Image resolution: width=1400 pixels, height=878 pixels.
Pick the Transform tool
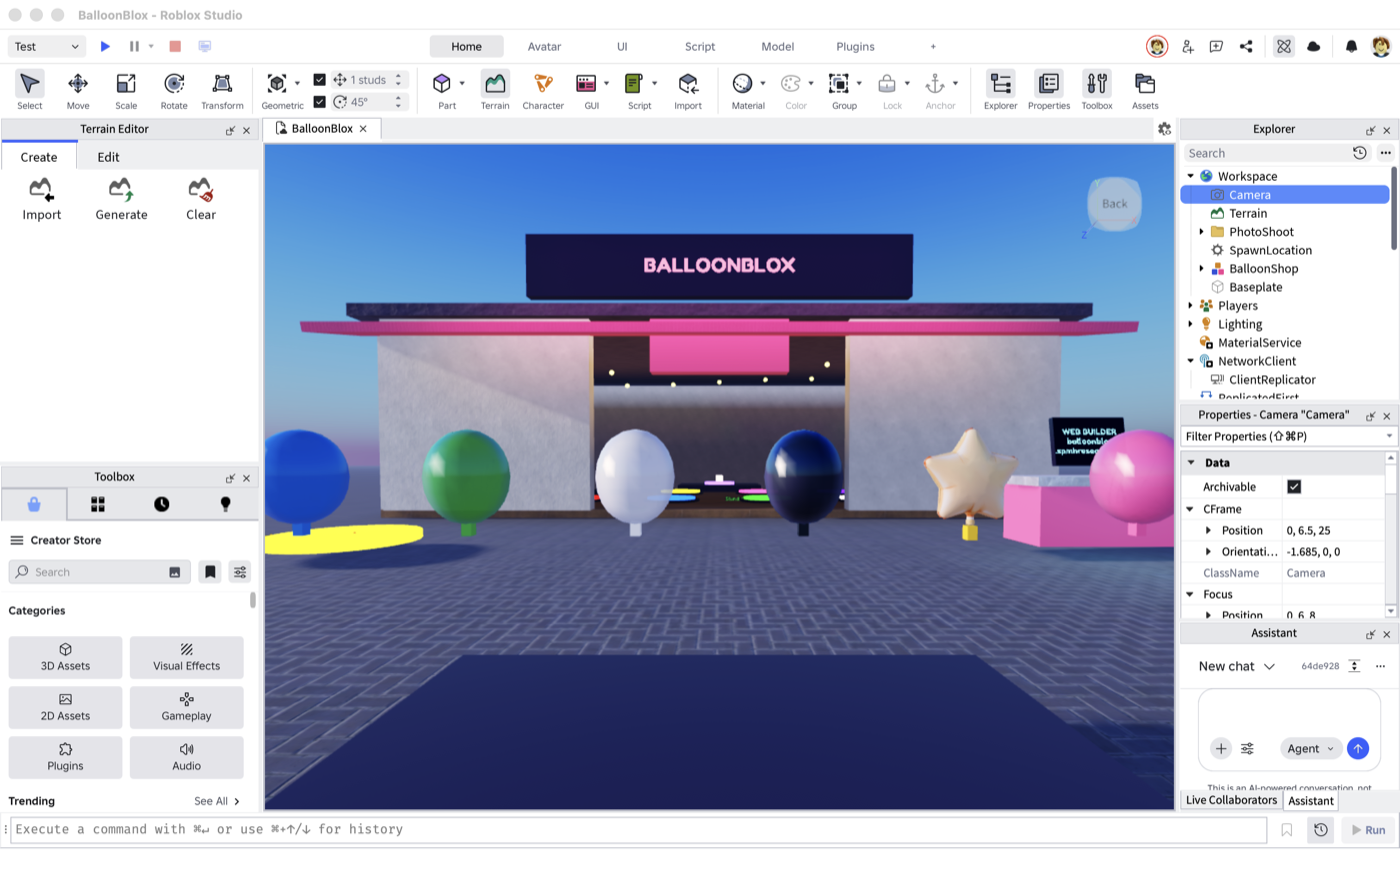pyautogui.click(x=222, y=90)
